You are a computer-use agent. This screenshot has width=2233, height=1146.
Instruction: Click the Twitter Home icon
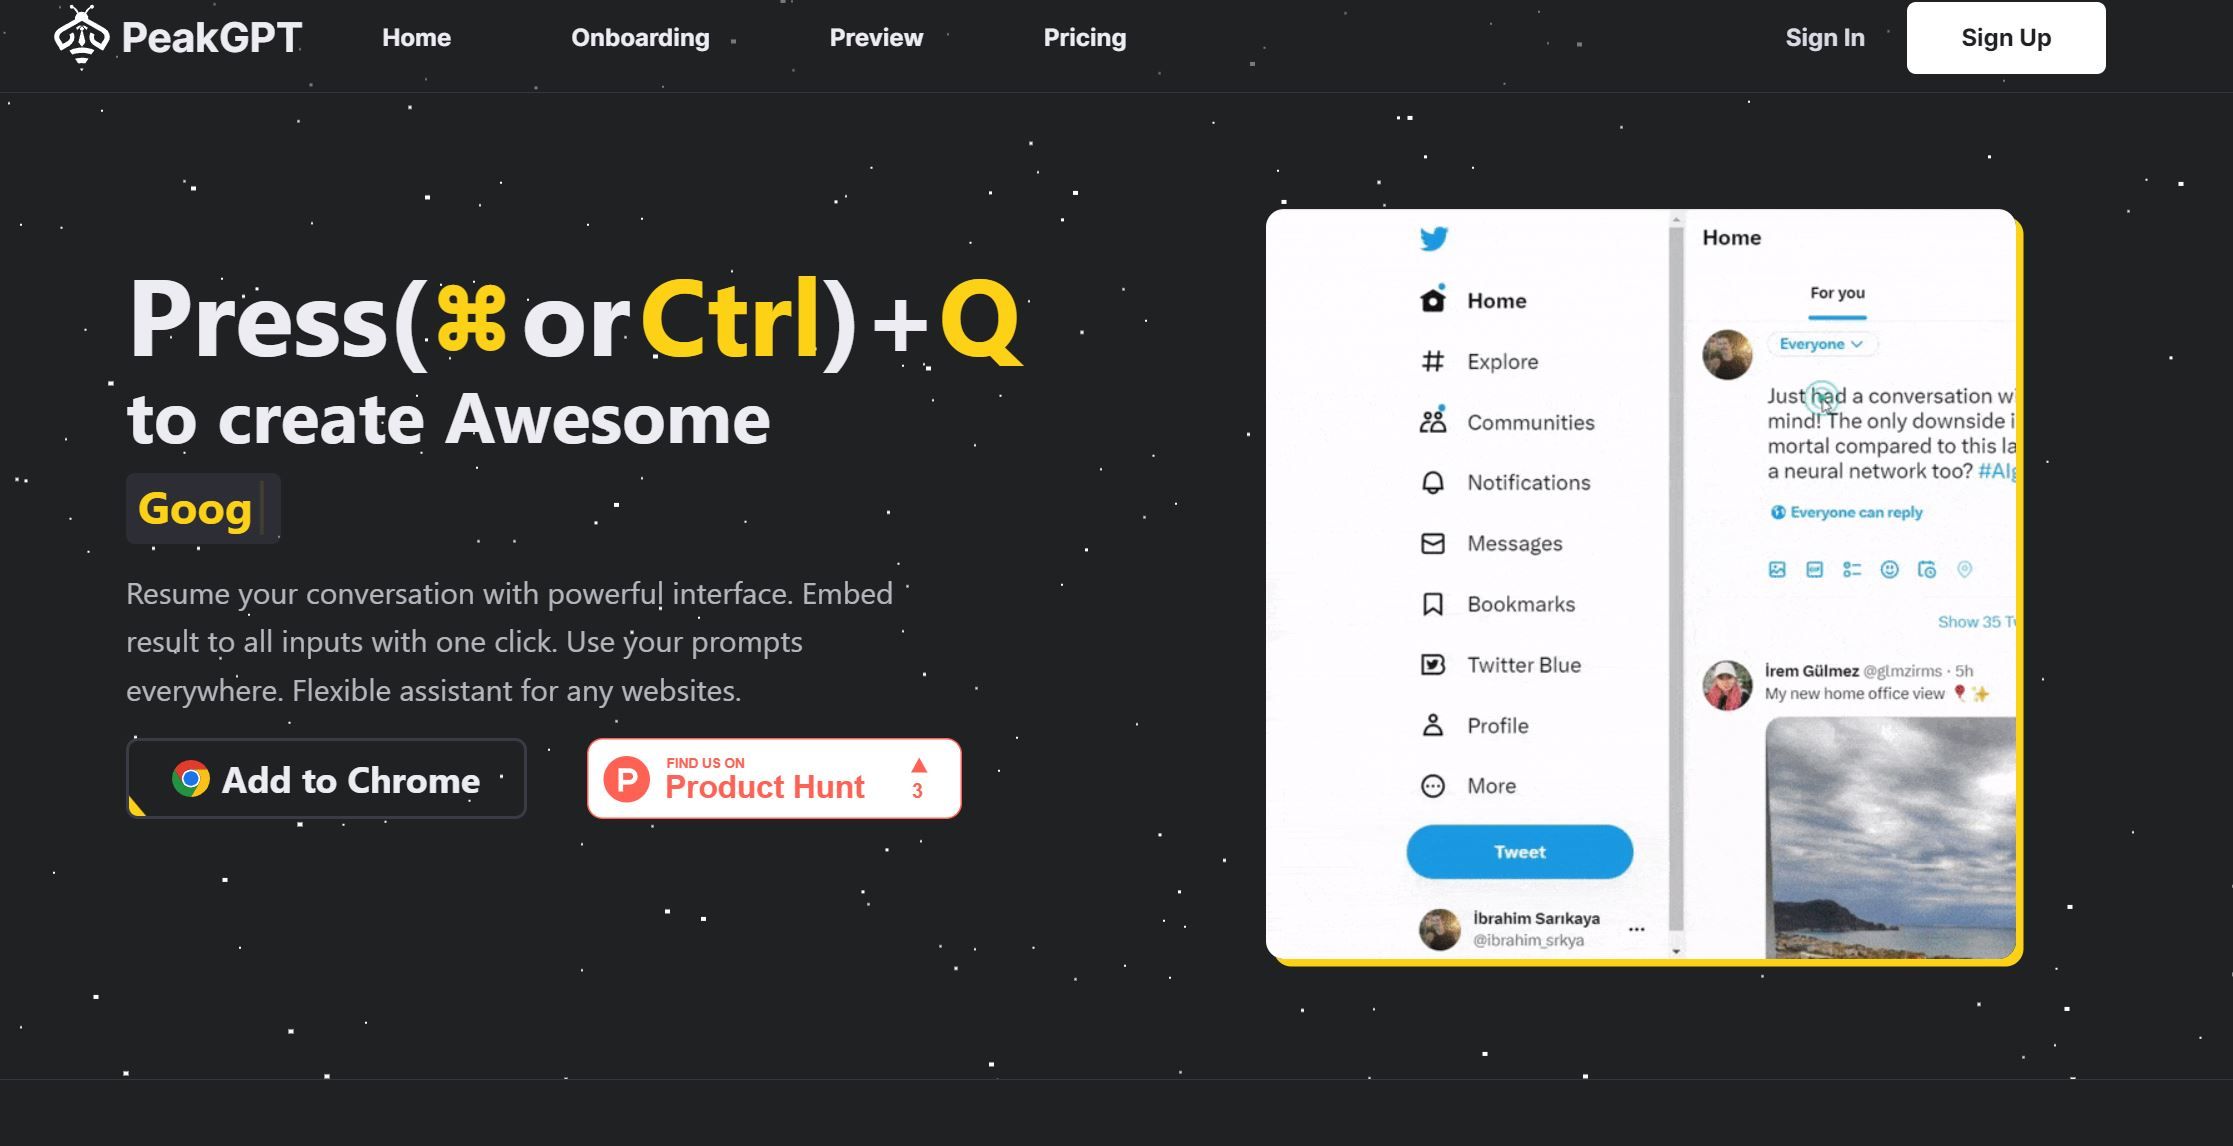tap(1432, 300)
